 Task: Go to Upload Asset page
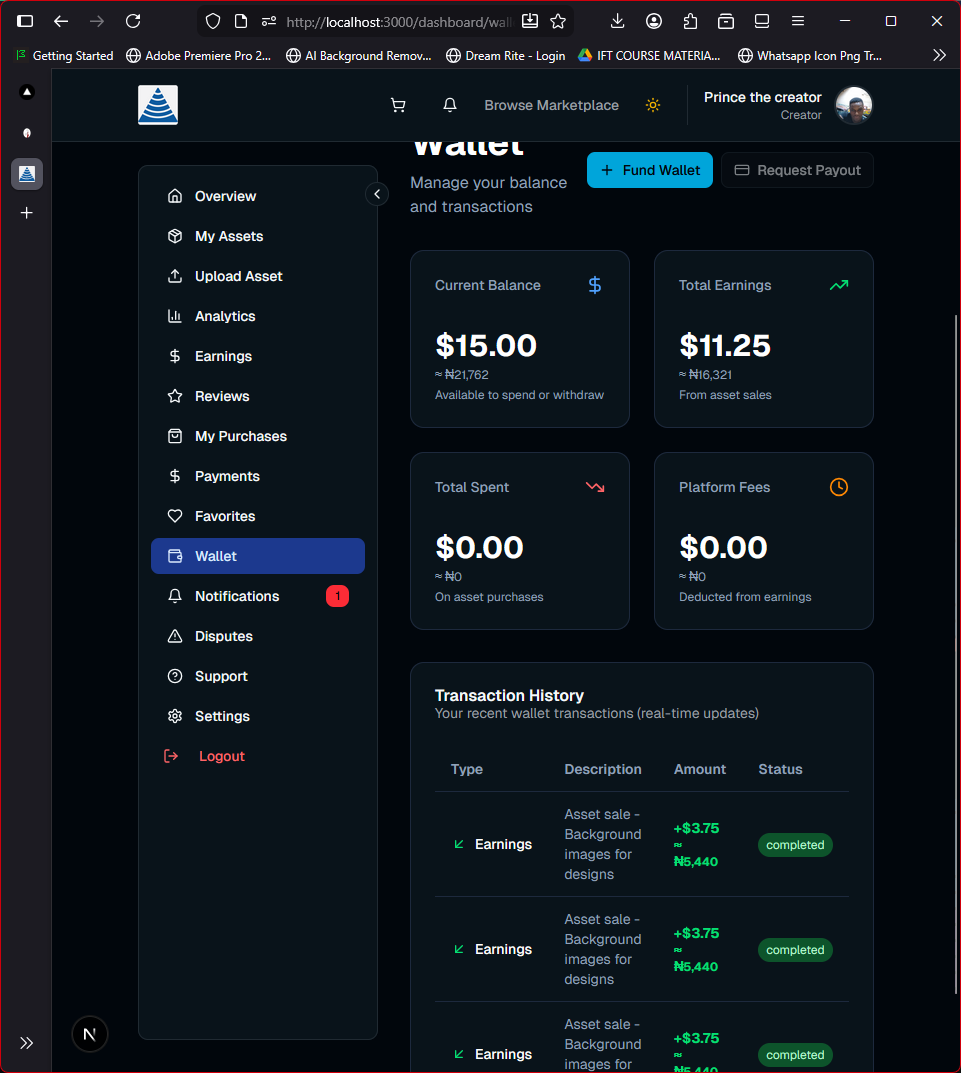pos(238,276)
